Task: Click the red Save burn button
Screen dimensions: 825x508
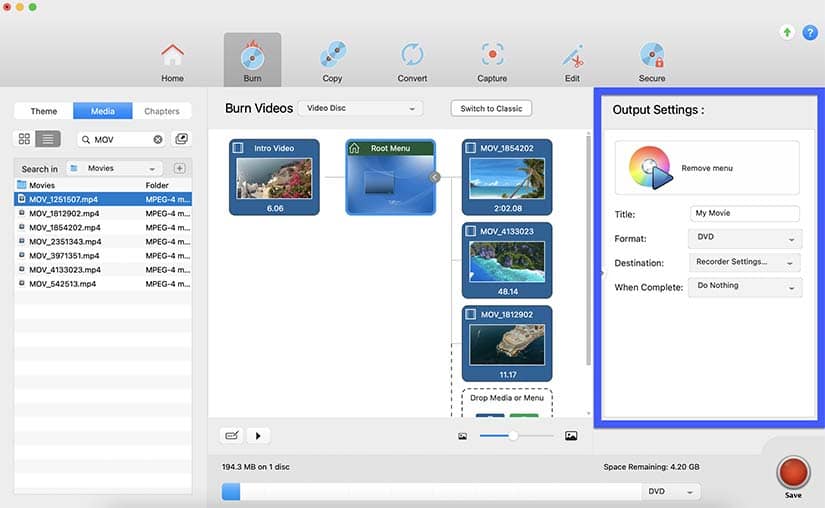Action: [x=792, y=472]
